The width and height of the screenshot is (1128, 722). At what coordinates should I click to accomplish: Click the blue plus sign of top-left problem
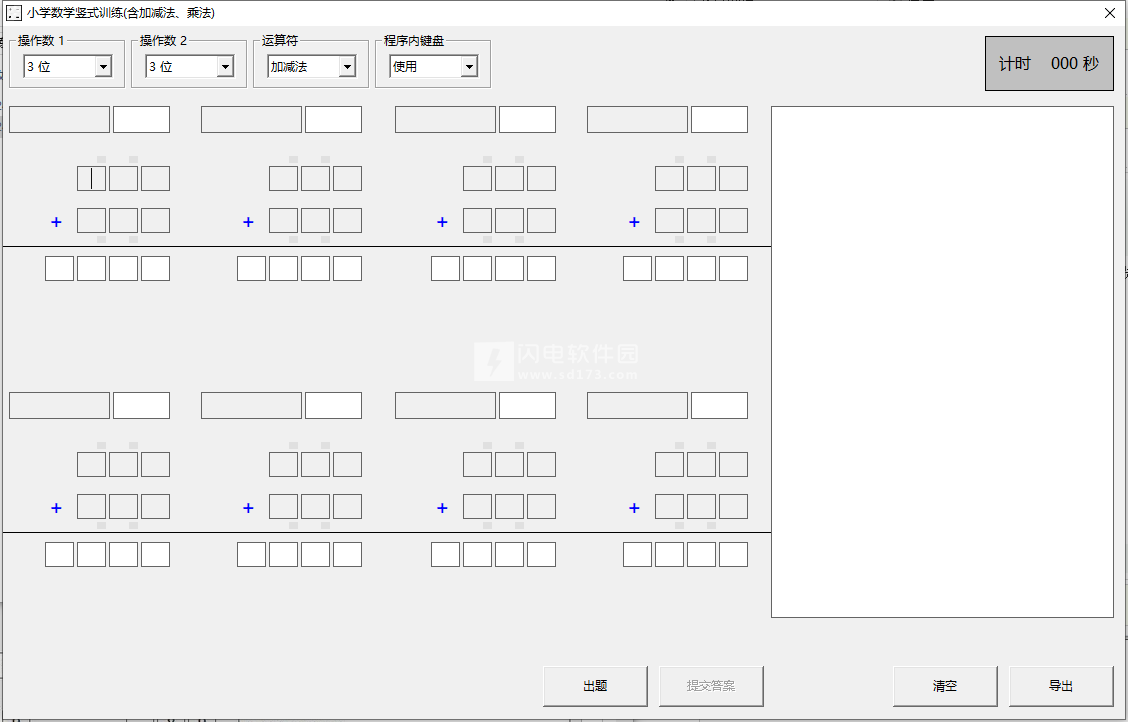56,222
